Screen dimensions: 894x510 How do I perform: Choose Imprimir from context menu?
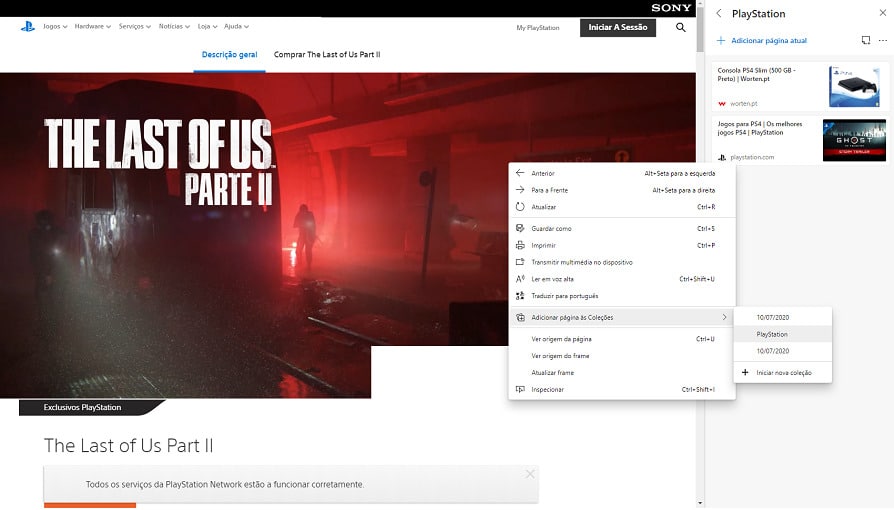(621, 245)
